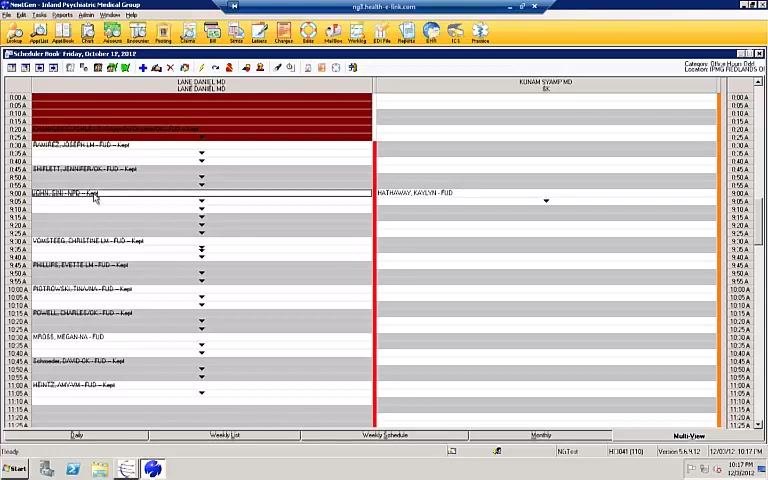Click the LANE DANIEL MD column header
This screenshot has width=768, height=480.
201,85
